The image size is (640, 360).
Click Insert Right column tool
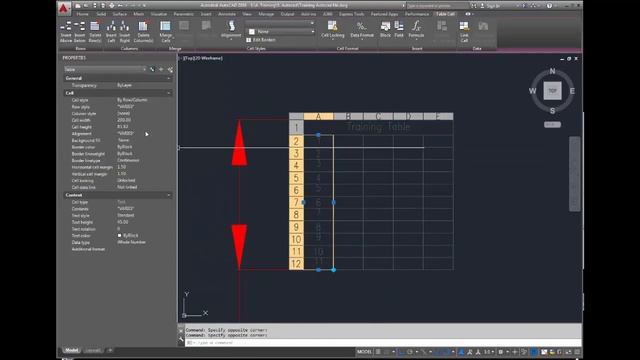(x=124, y=32)
